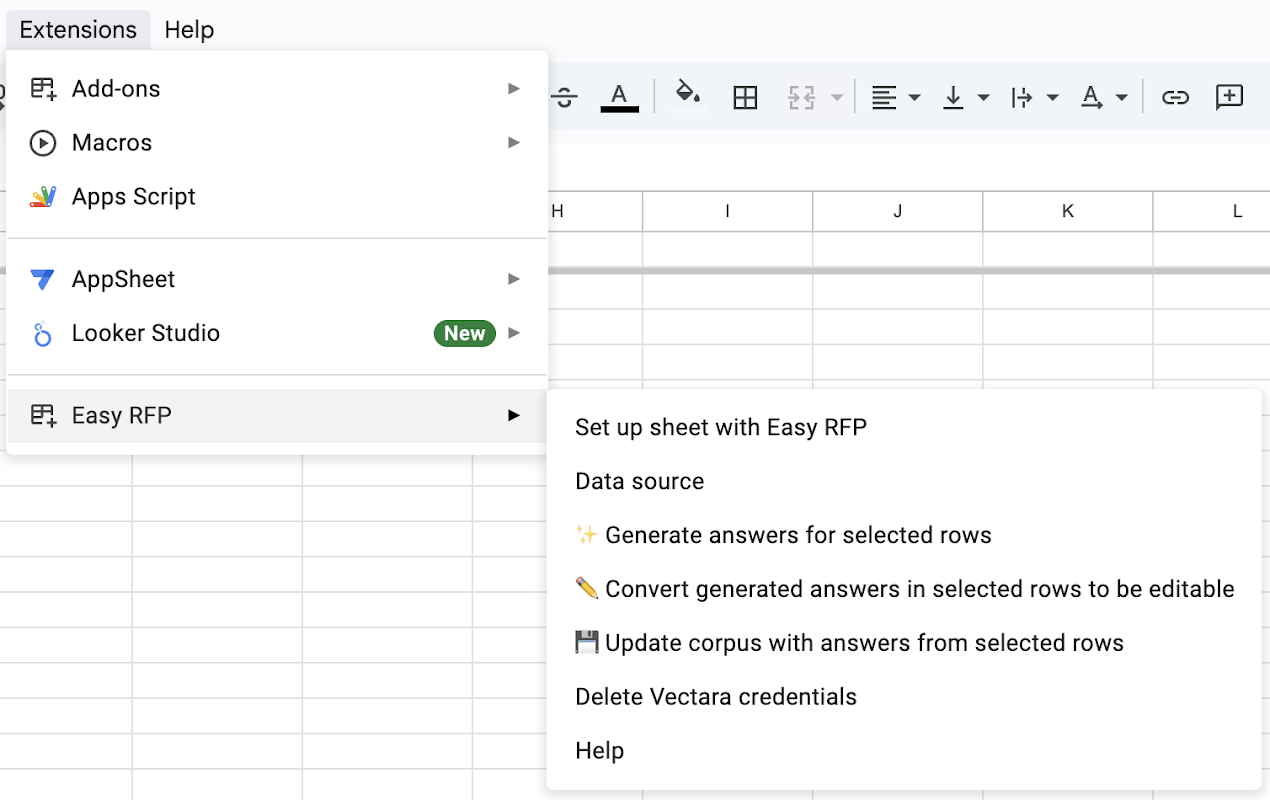The height and width of the screenshot is (800, 1270).
Task: Click the text wrapping icon
Action: 1021,97
